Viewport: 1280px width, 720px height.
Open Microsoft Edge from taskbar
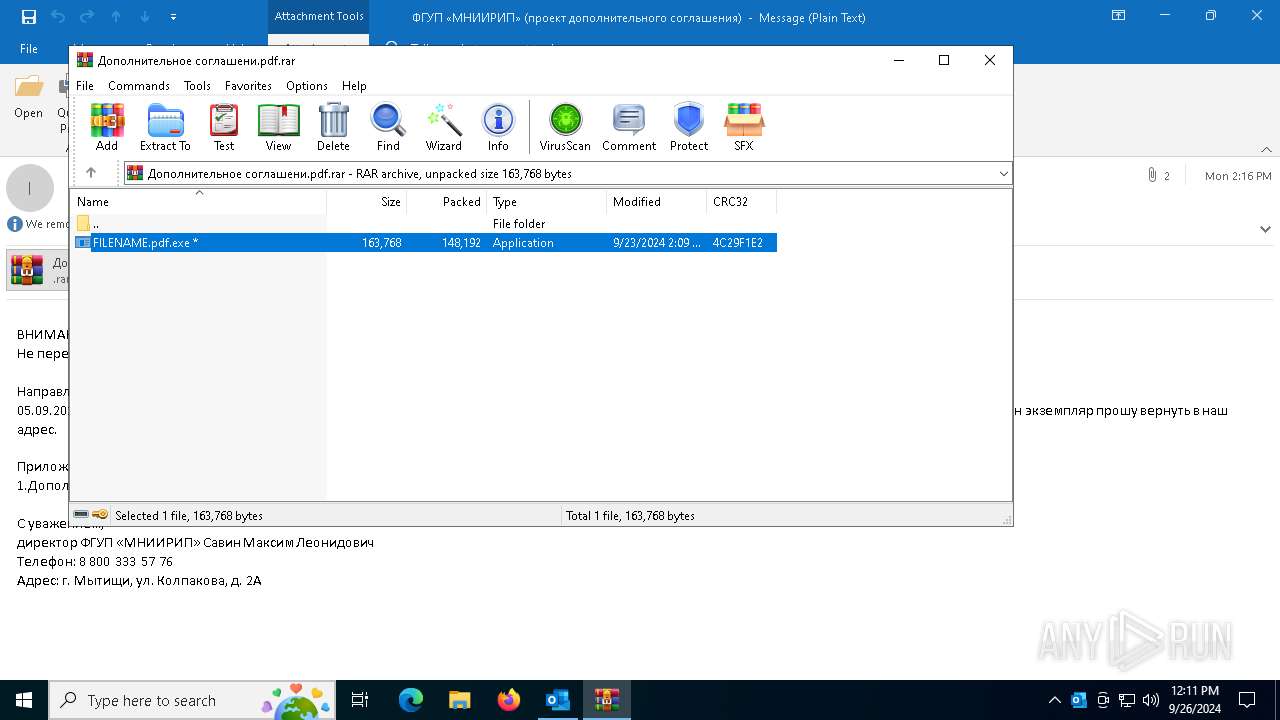[x=411, y=700]
